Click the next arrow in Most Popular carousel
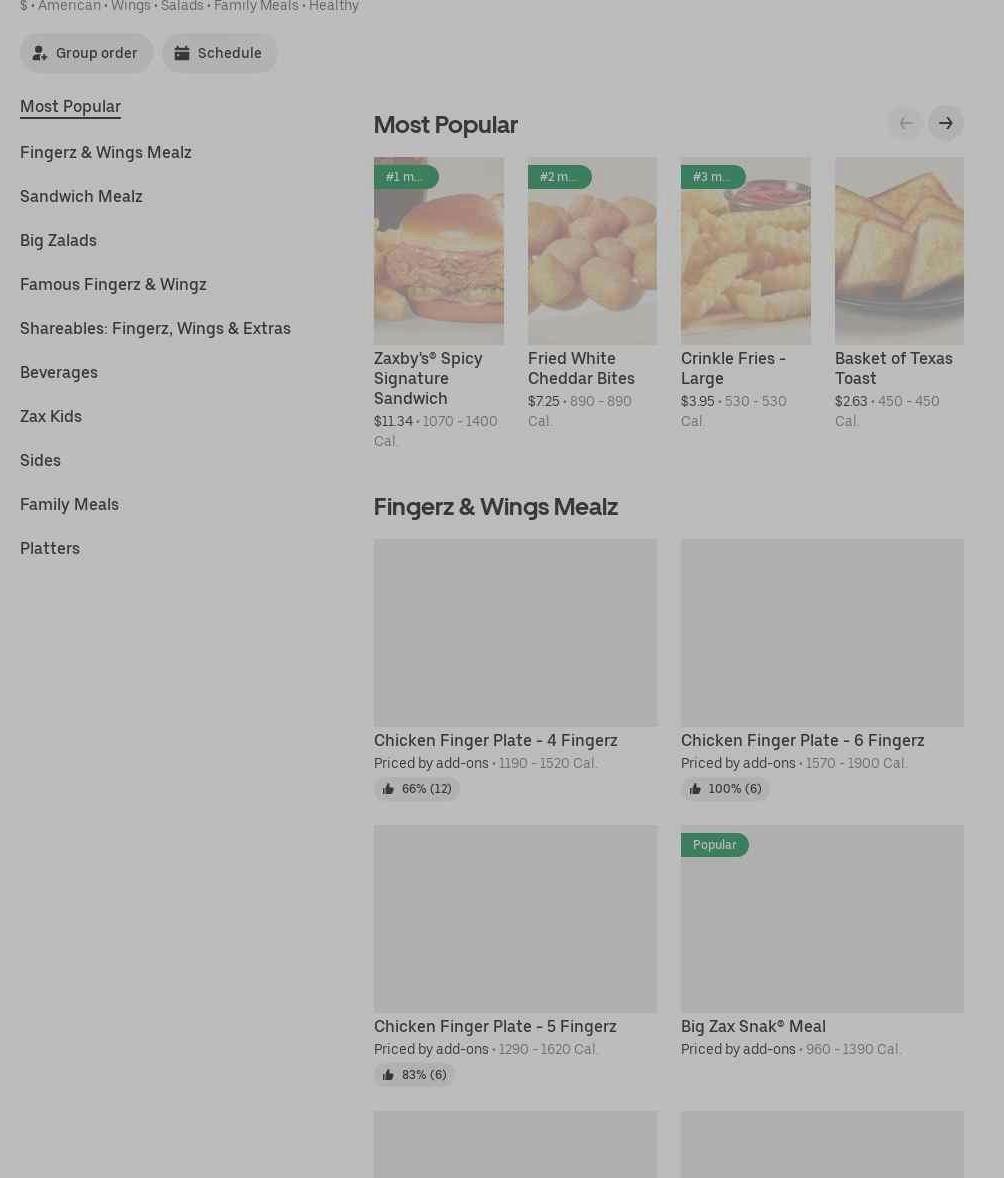Screen dimensions: 1004x1178 (945, 123)
